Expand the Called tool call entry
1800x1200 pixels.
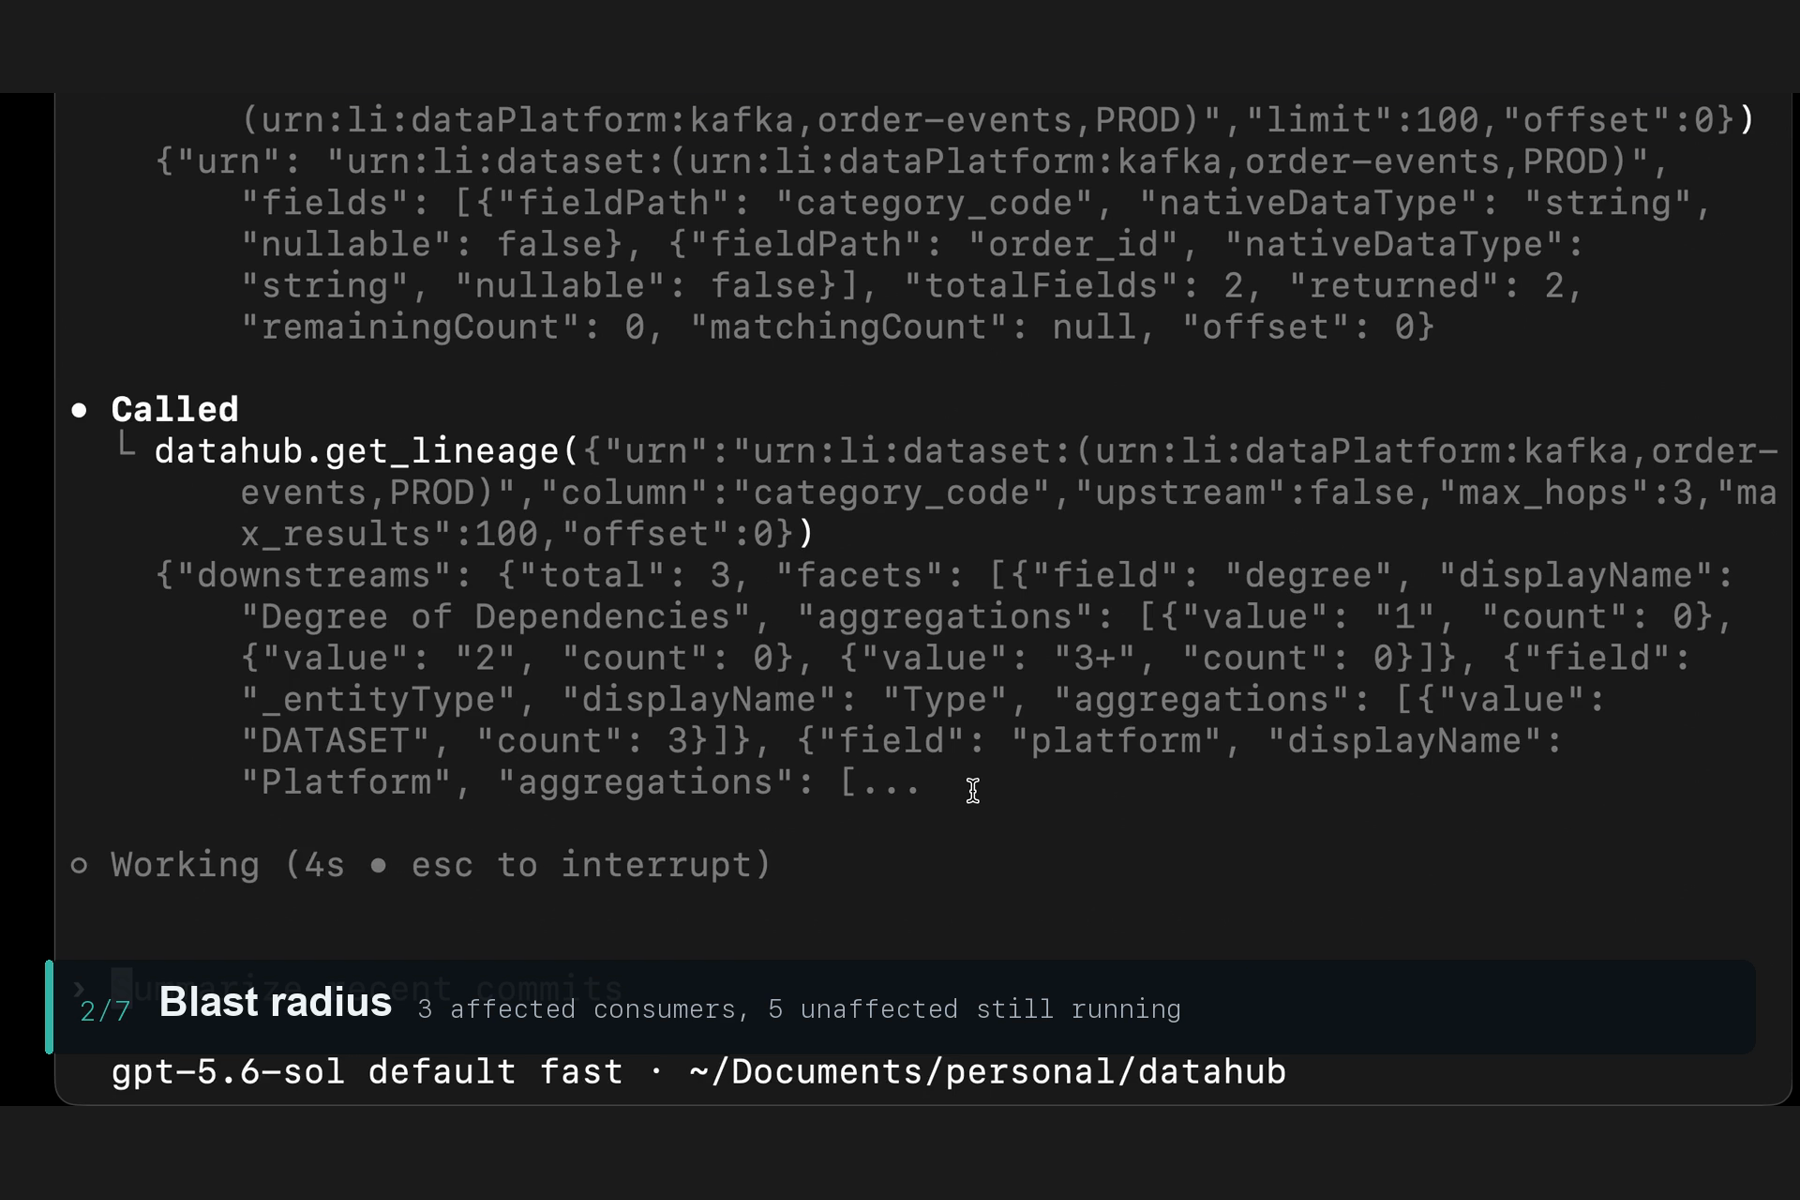click(x=175, y=409)
